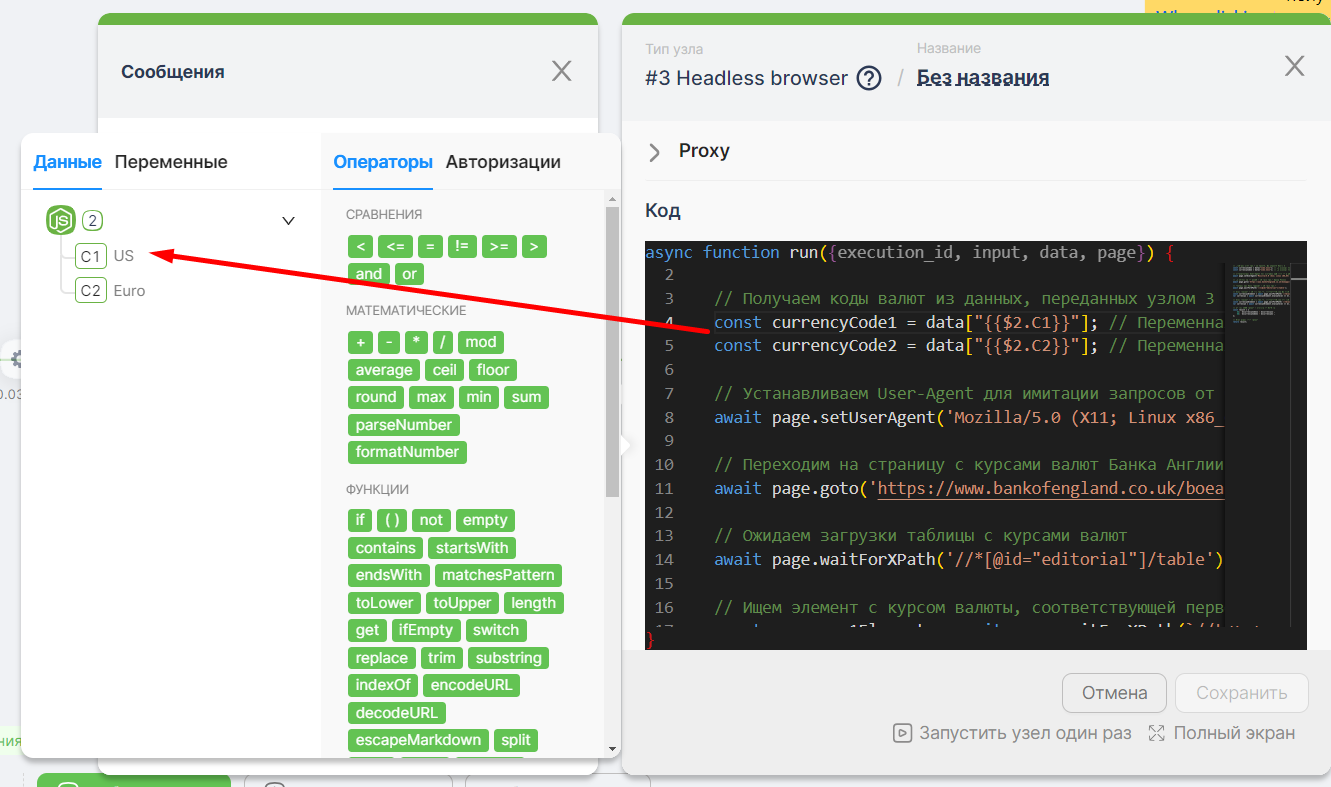The image size is (1331, 787).
Task: Insert the max function
Action: 432,397
